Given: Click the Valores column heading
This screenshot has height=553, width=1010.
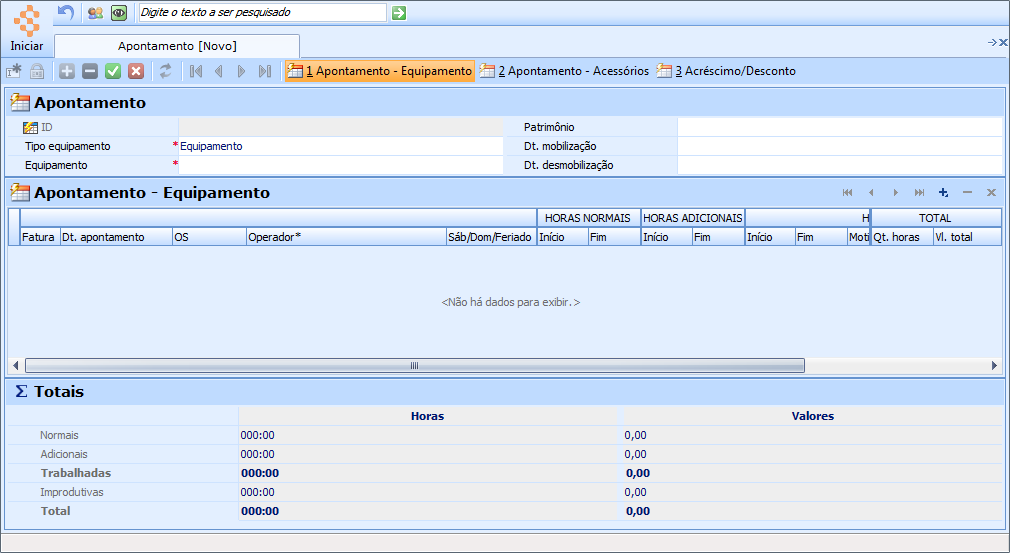Looking at the screenshot, I should [x=813, y=416].
